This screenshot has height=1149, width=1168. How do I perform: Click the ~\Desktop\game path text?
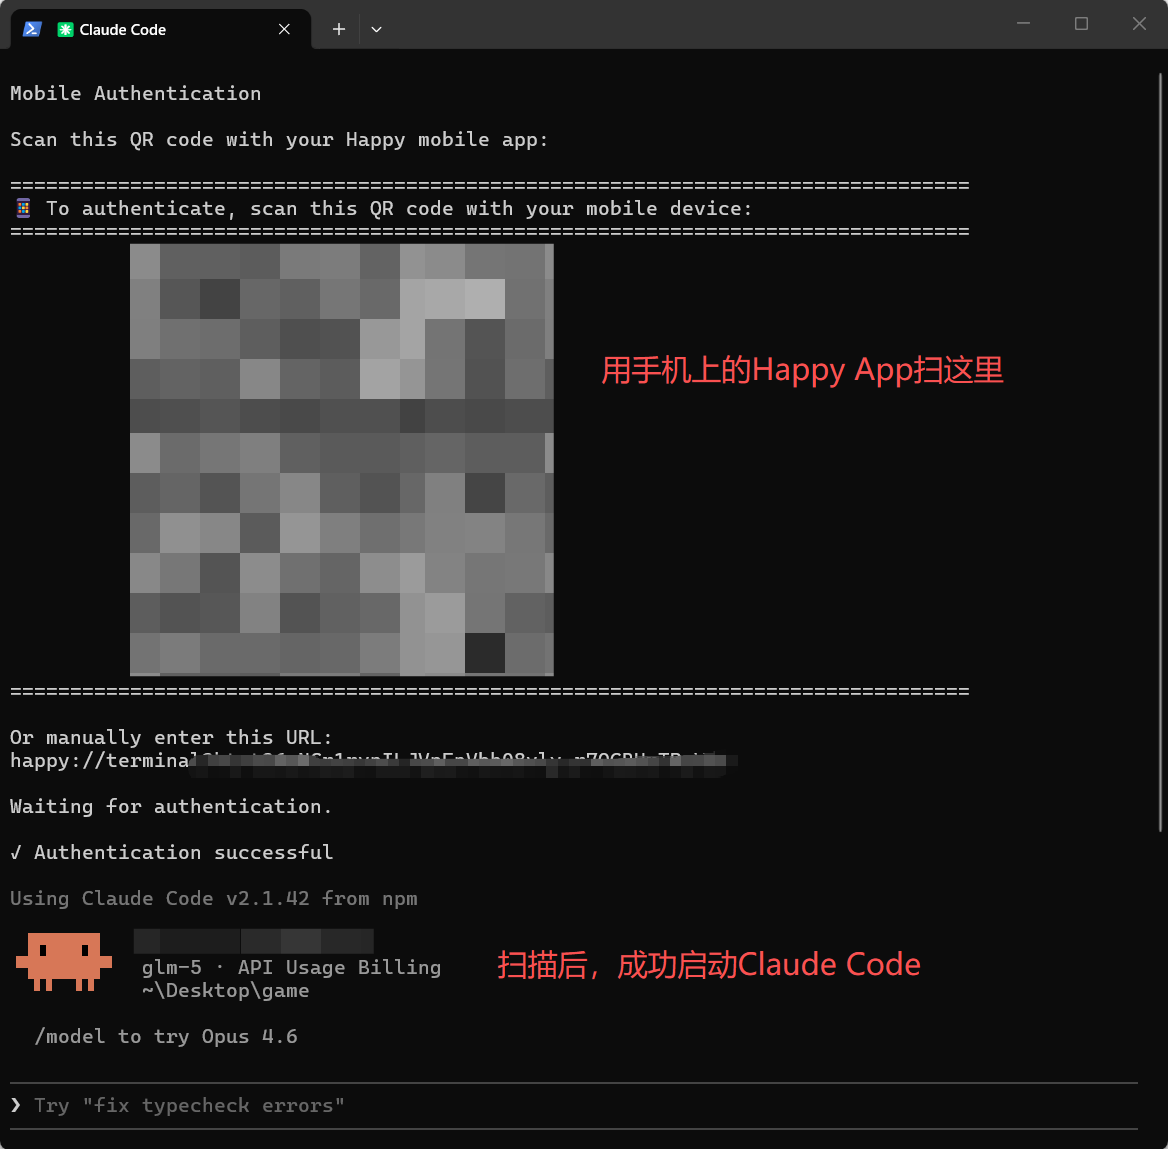coord(225,991)
